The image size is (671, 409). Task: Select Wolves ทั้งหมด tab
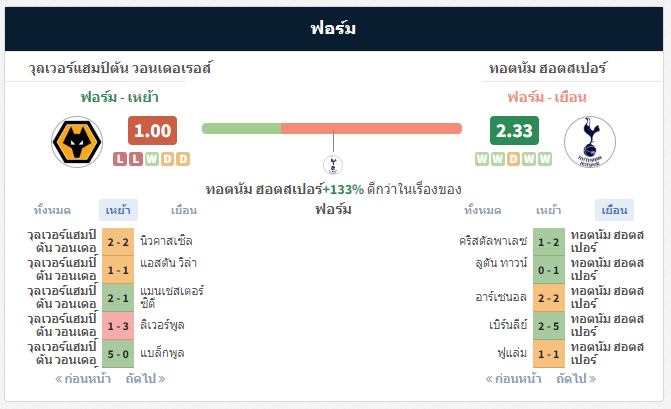pos(52,210)
